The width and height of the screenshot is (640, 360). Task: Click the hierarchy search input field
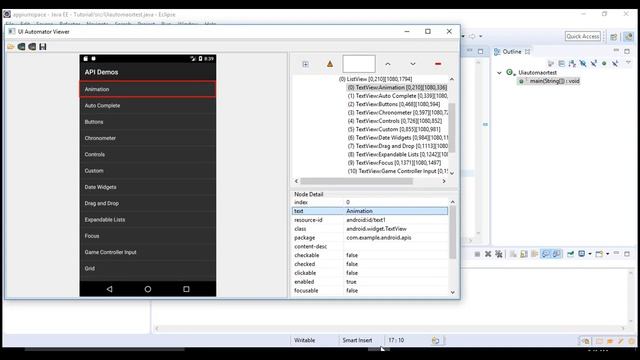coord(359,64)
